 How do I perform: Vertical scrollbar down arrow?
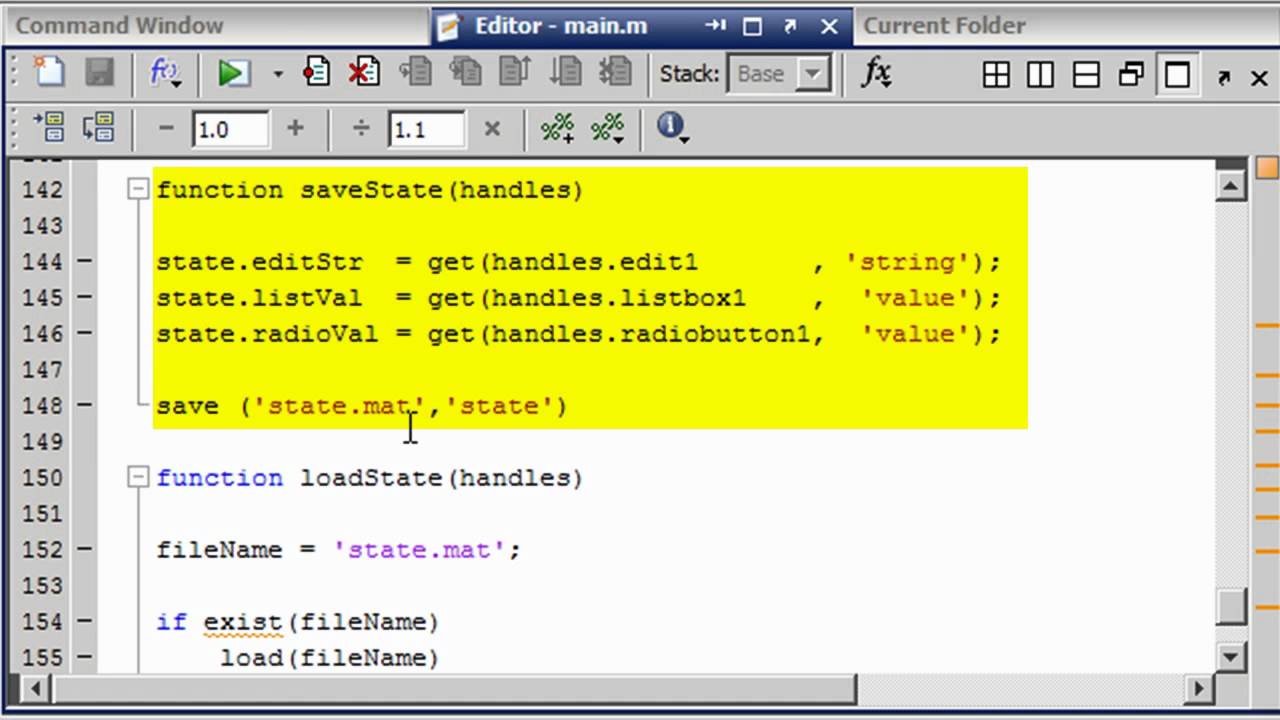(1231, 656)
